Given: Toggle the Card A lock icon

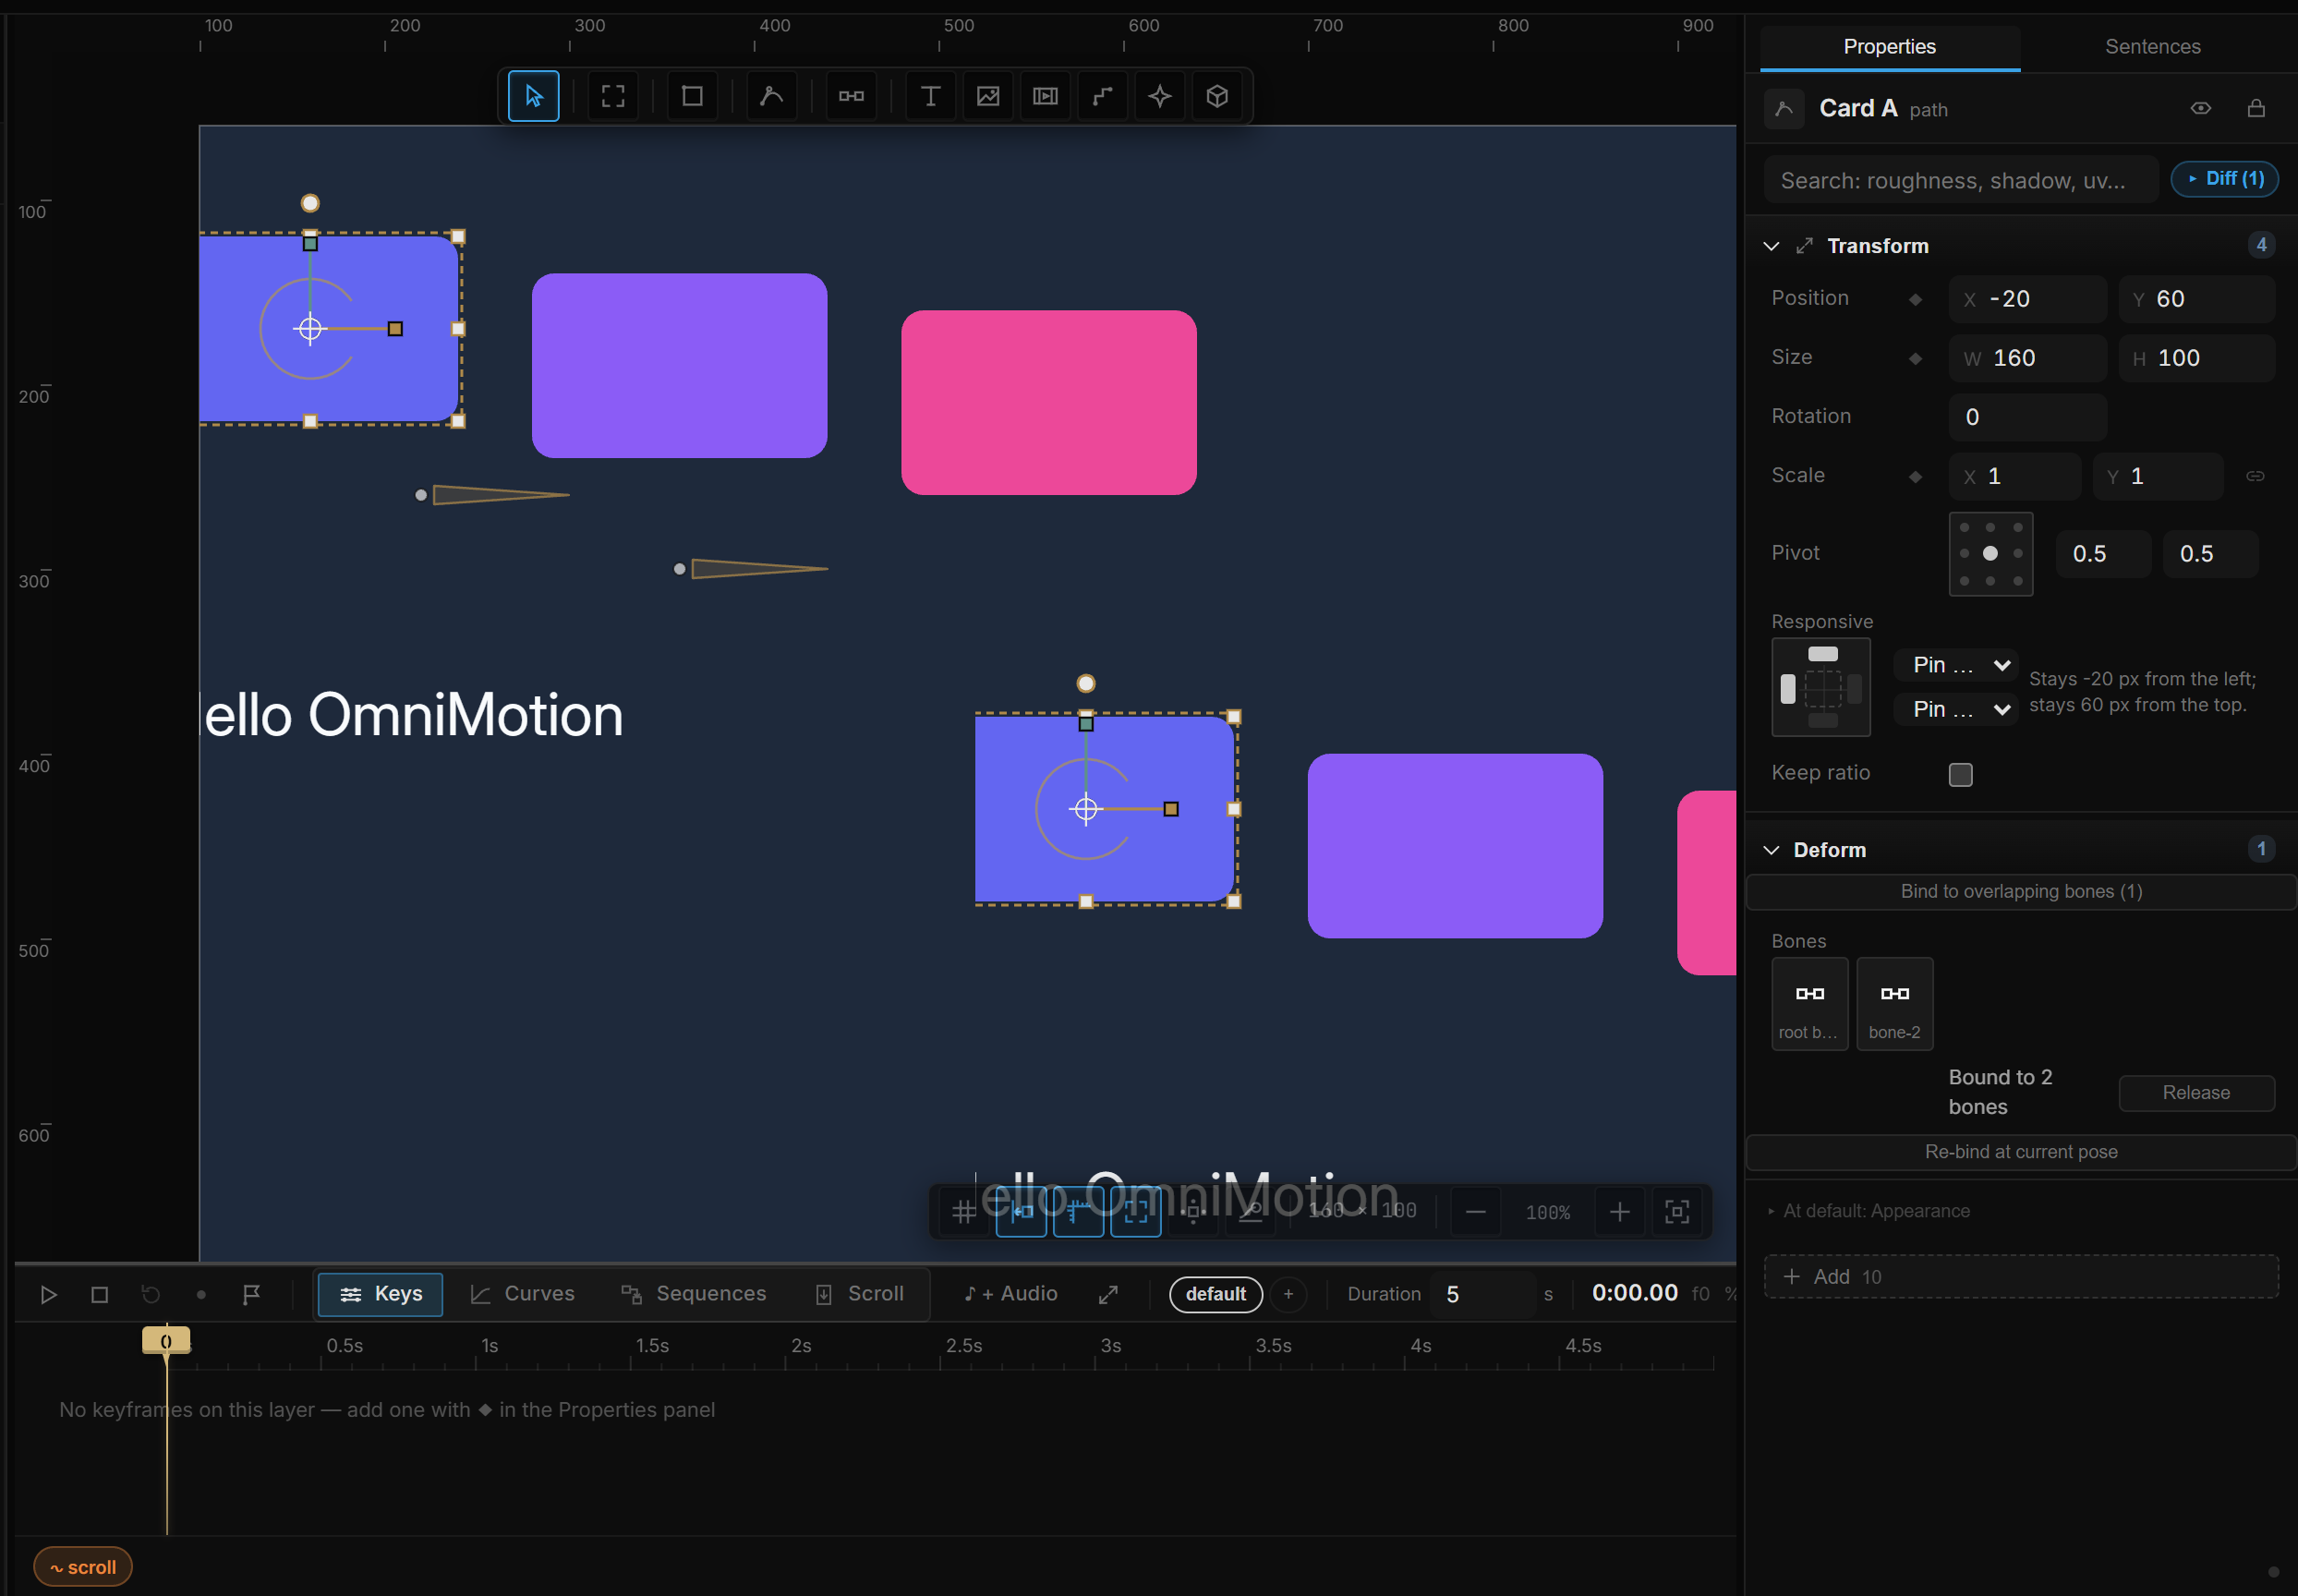Looking at the screenshot, I should tap(2256, 108).
